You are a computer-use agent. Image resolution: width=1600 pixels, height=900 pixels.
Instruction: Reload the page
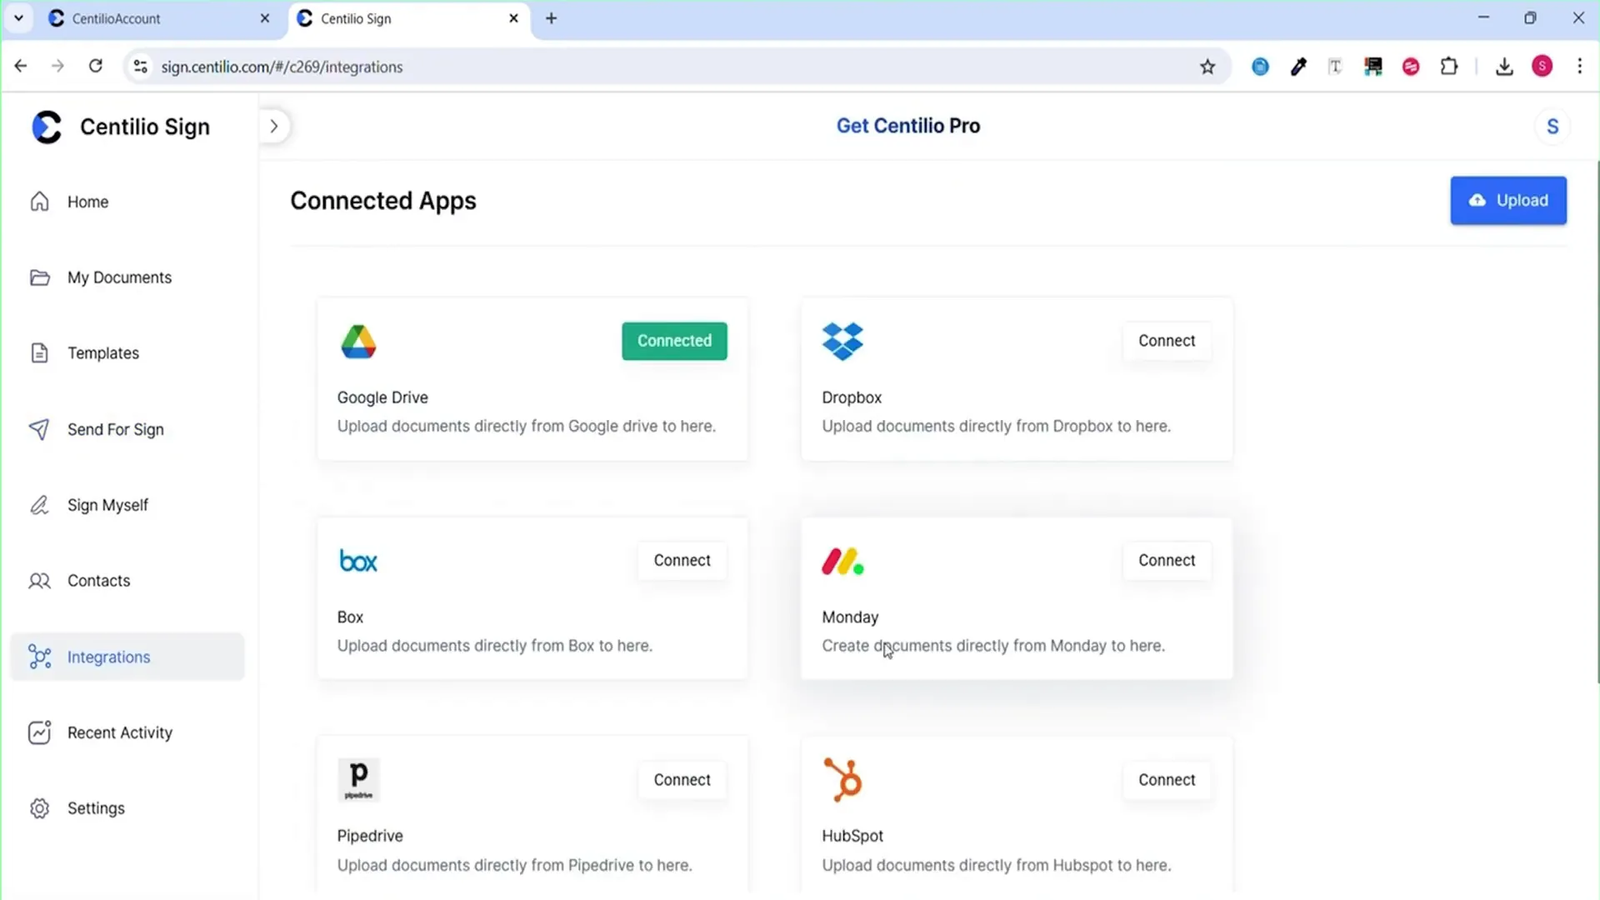95,66
